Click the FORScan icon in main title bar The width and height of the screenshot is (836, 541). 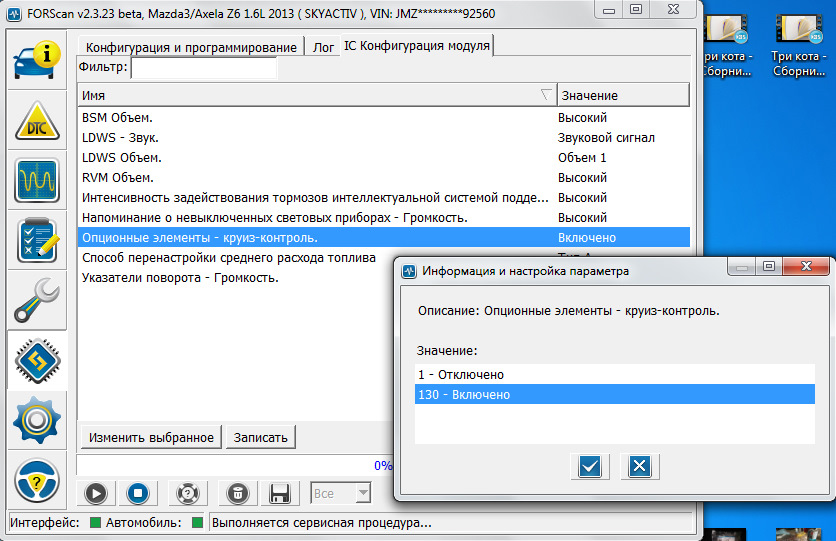[x=14, y=13]
